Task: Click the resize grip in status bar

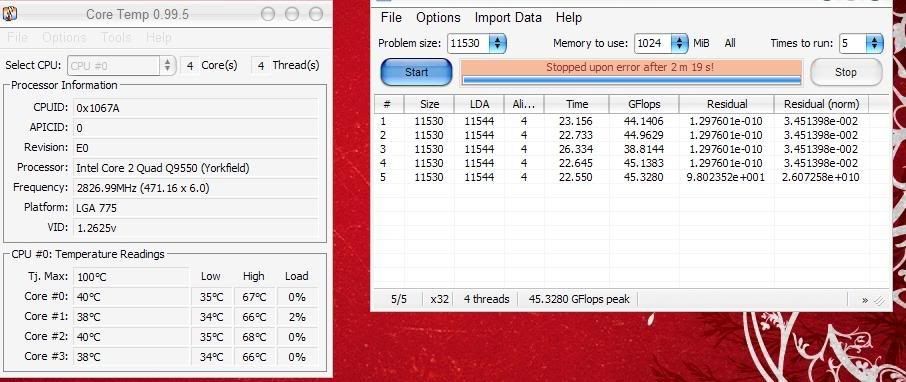Action: [879, 299]
